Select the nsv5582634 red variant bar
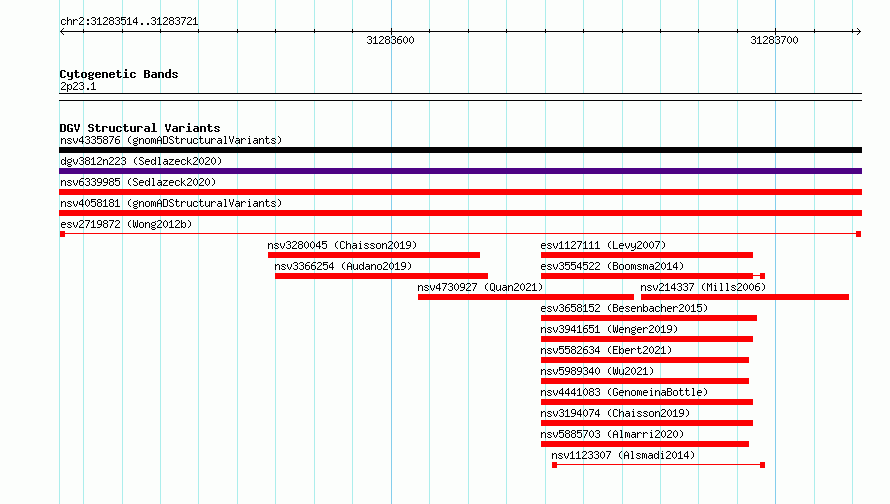The height and width of the screenshot is (504, 890). point(645,360)
